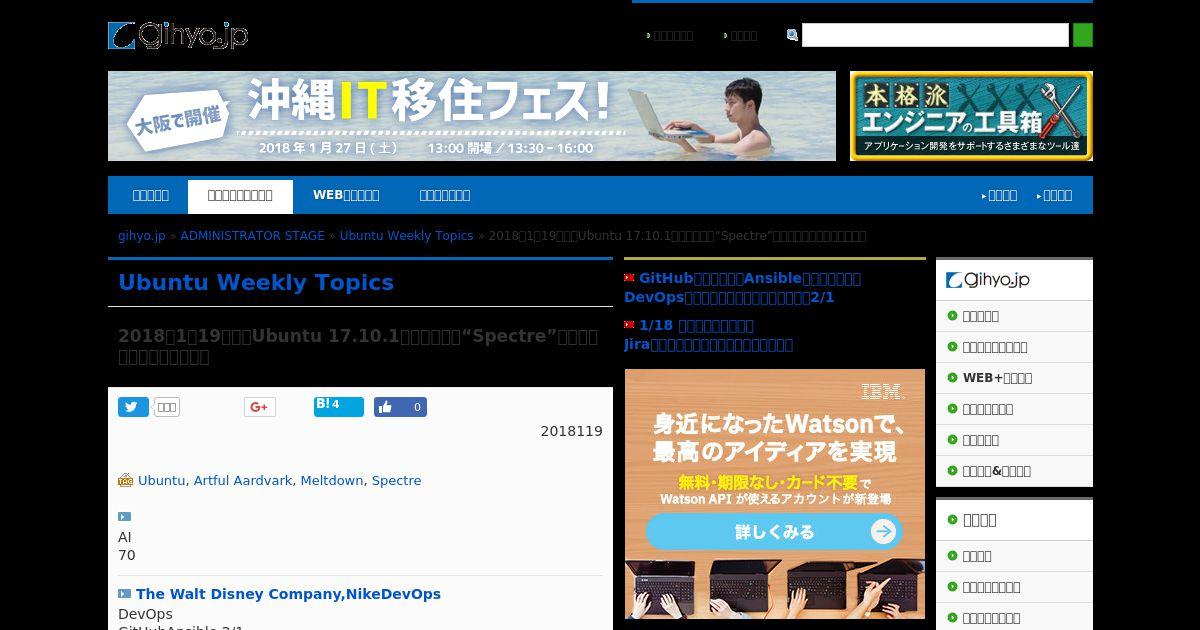The image size is (1200, 630).
Task: Click red flag icon beside GitHub Ansible headline
Action: pyautogui.click(x=630, y=278)
